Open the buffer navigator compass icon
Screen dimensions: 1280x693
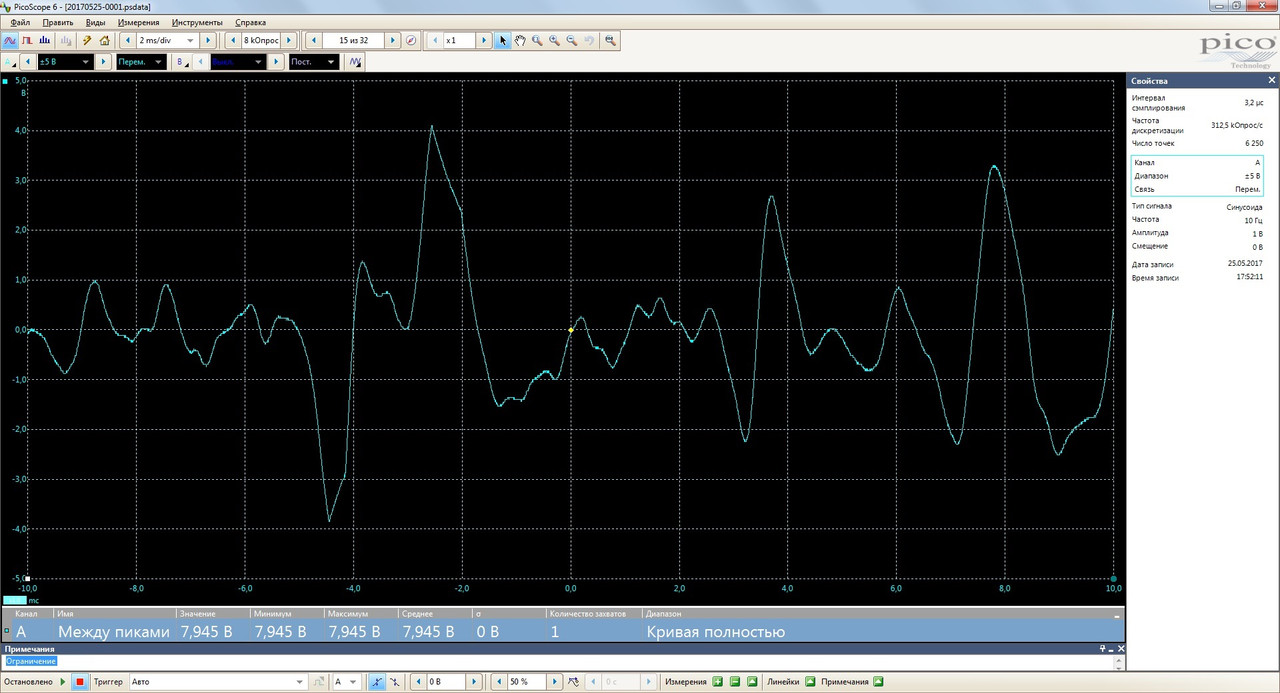point(410,40)
